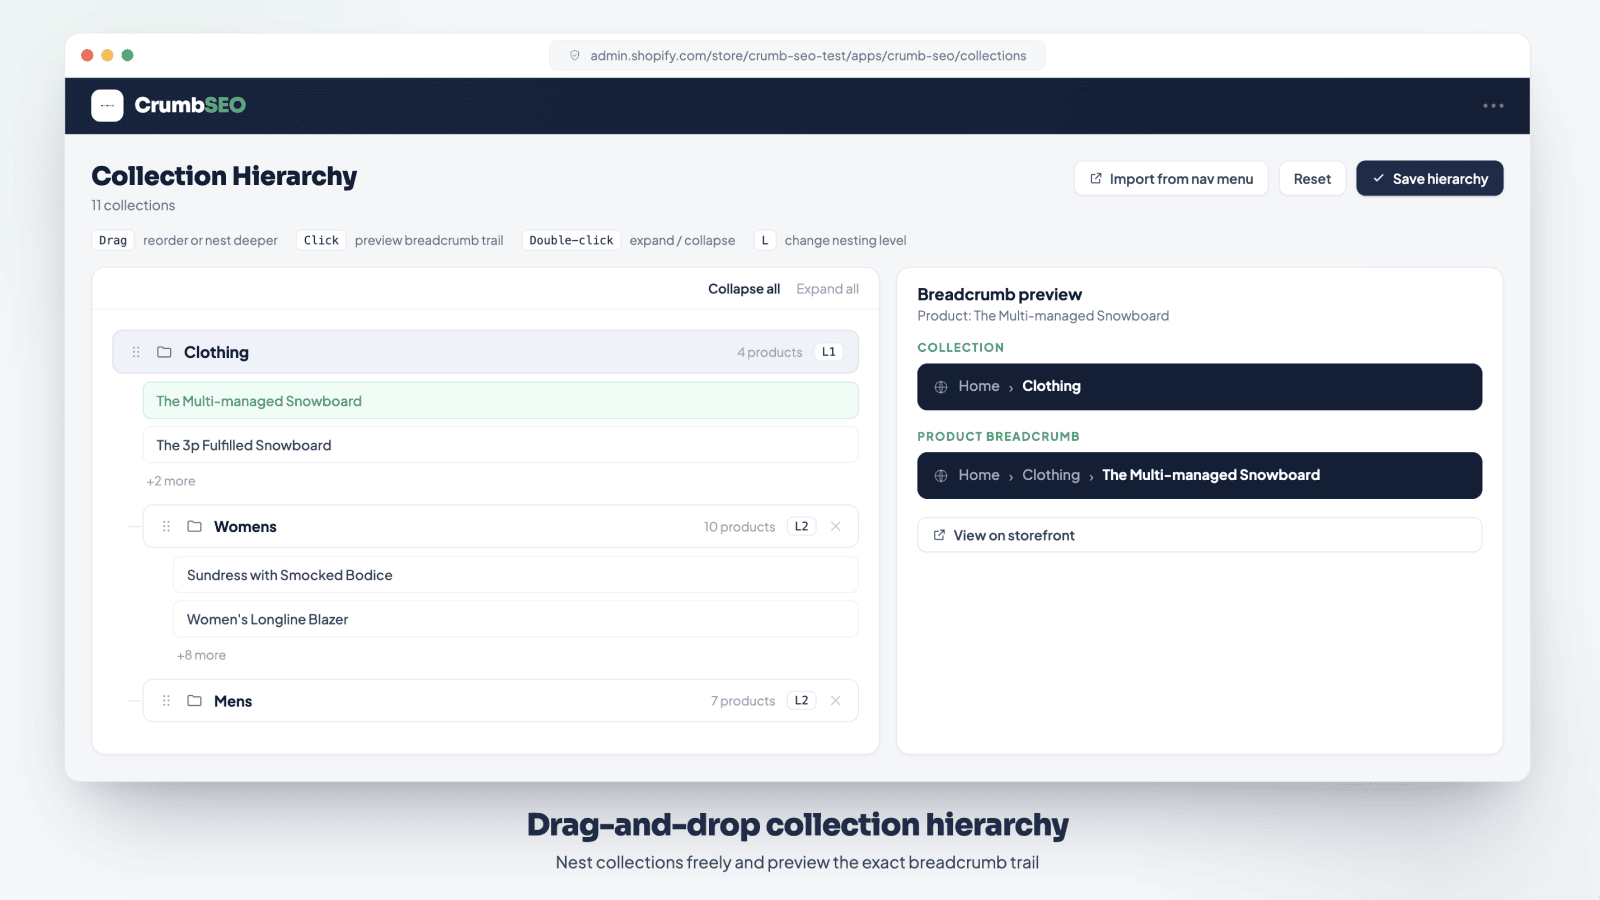Select the Womens collection row

(x=500, y=526)
